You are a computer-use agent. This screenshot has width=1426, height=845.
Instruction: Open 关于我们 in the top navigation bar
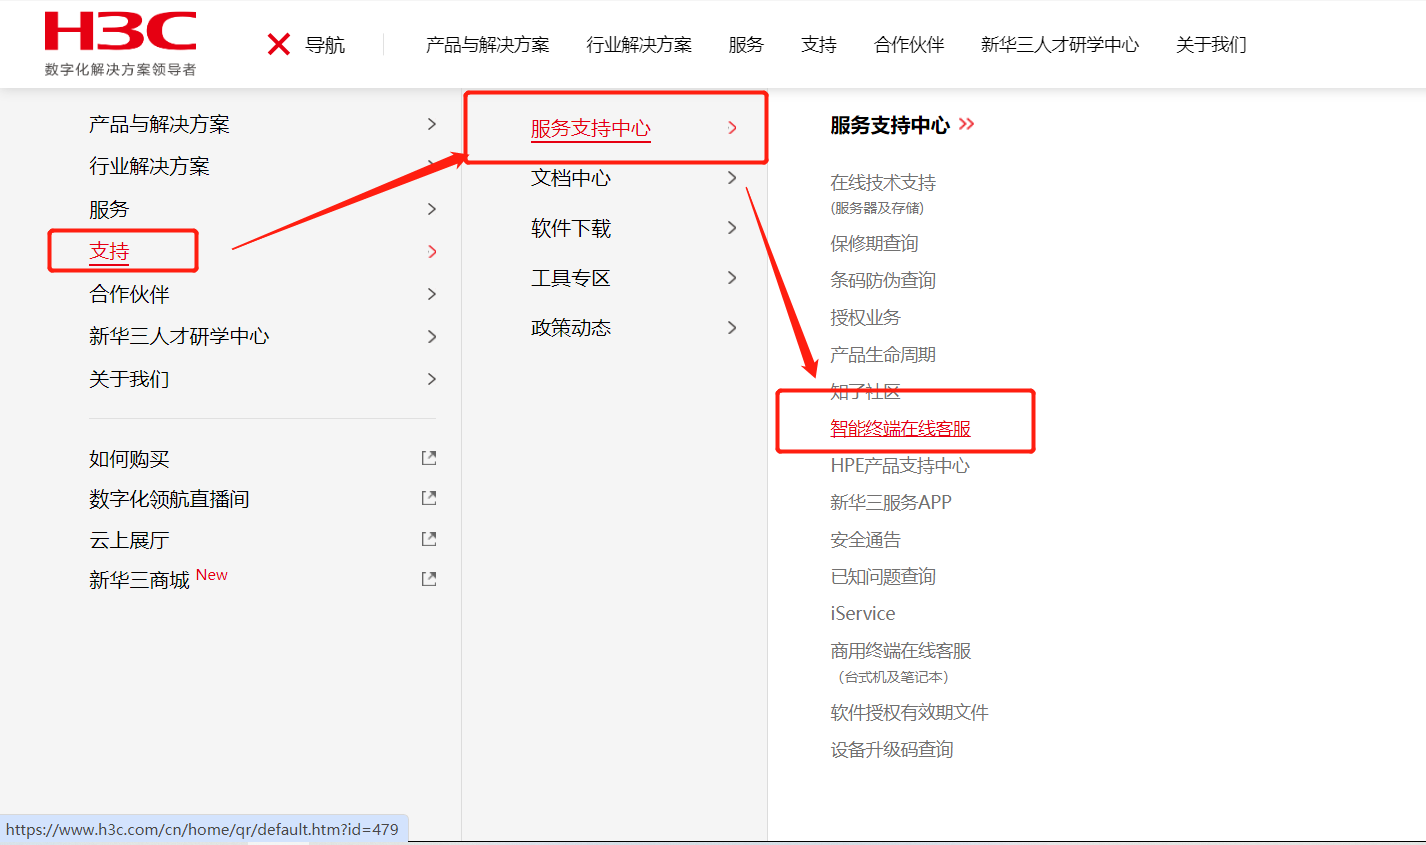point(1211,45)
